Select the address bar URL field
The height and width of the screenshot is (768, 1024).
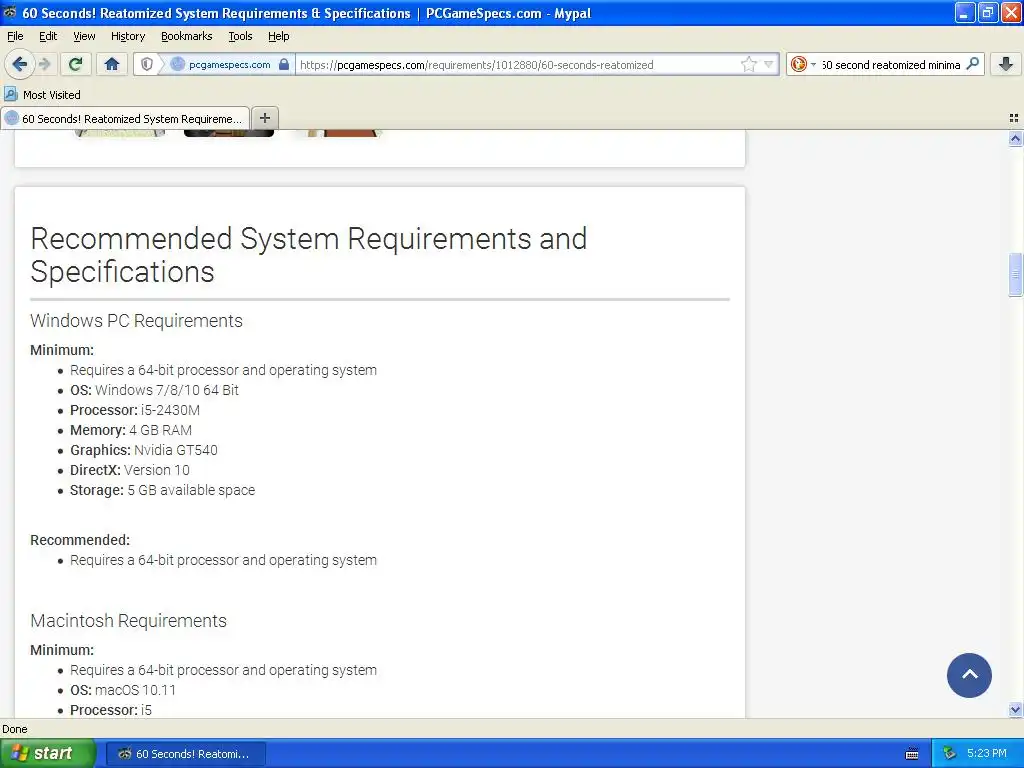516,64
